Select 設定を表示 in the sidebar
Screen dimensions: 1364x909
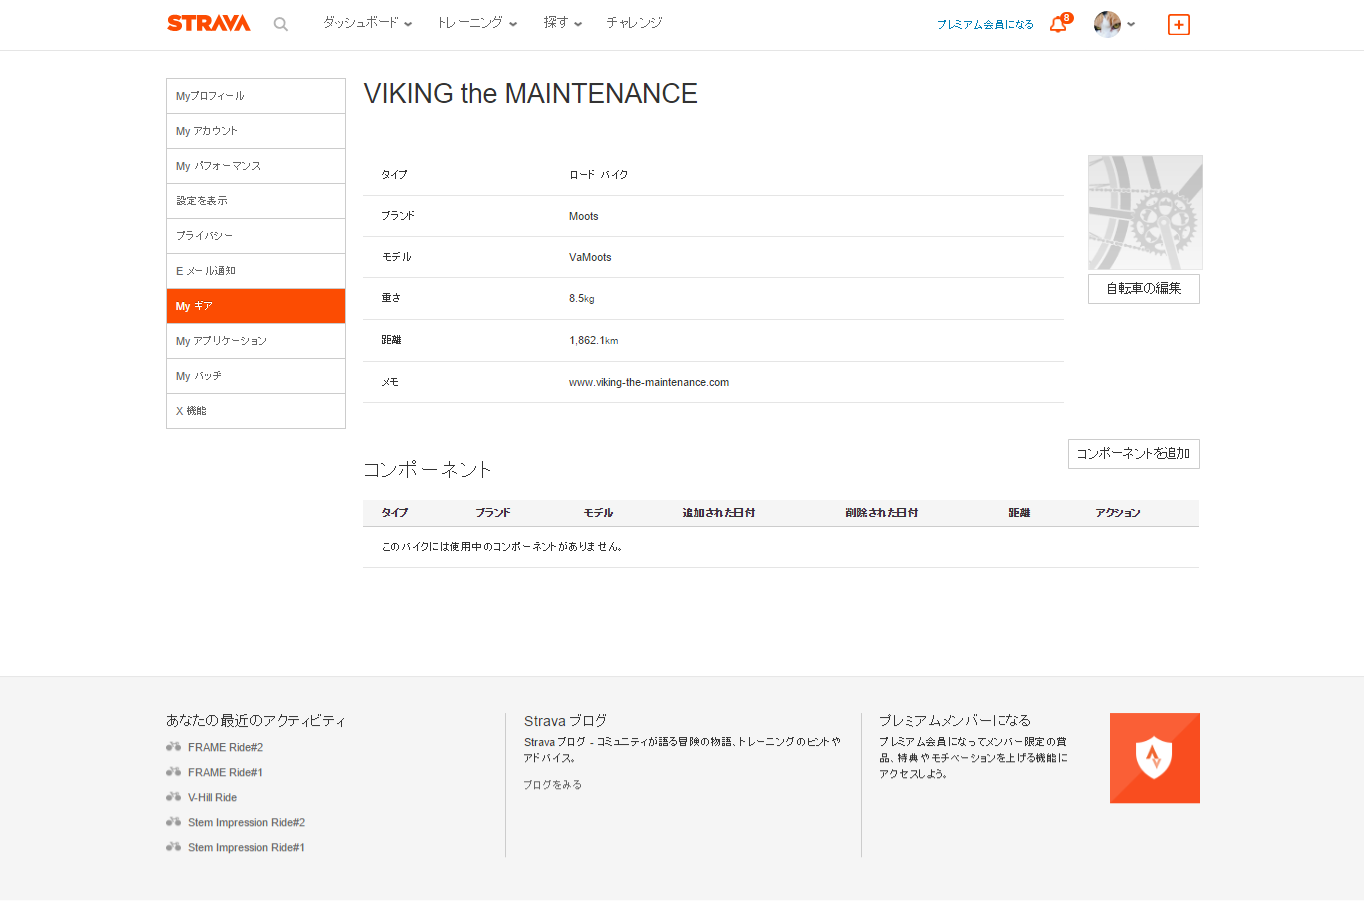[x=256, y=201]
